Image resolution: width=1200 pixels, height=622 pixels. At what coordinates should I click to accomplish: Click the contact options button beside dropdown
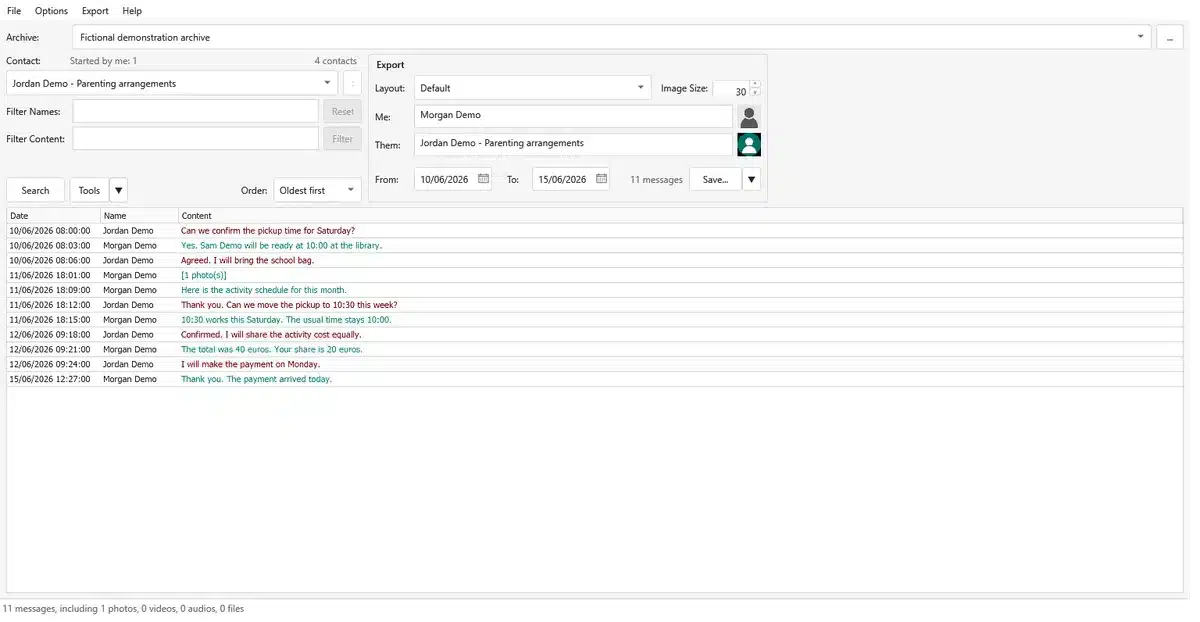(352, 83)
